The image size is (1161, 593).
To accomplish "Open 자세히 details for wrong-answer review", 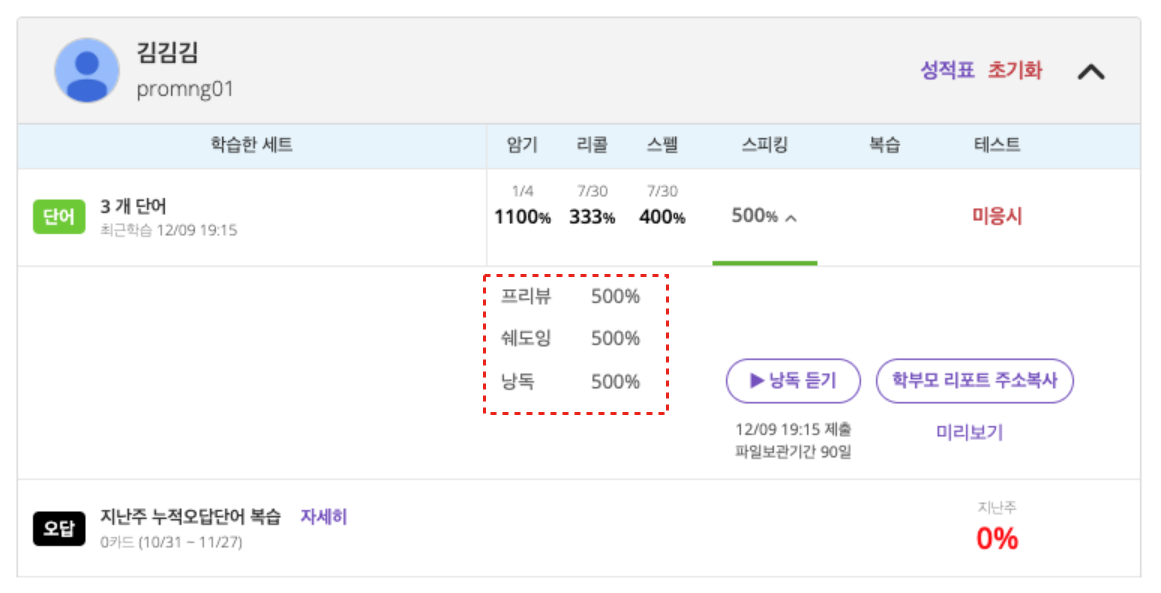I will coord(324,517).
